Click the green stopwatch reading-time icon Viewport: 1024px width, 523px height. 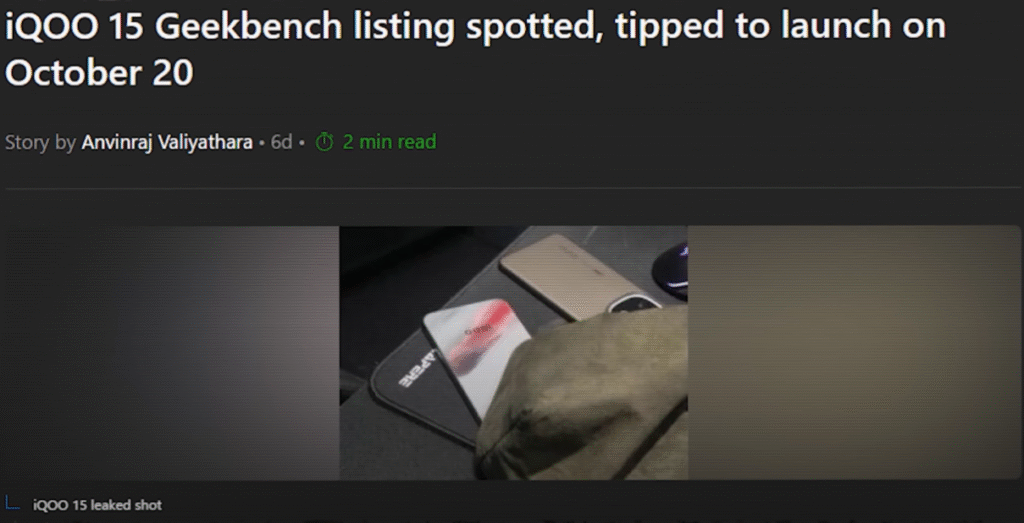325,142
